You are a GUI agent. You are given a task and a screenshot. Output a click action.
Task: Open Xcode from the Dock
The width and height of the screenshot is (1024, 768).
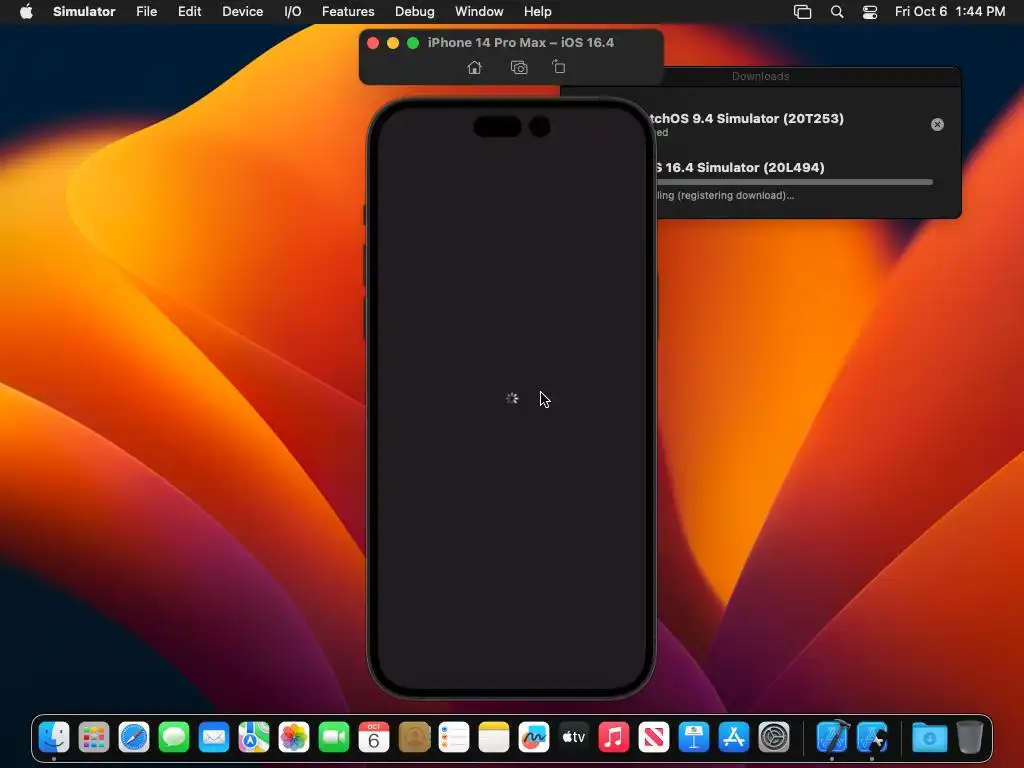click(832, 737)
